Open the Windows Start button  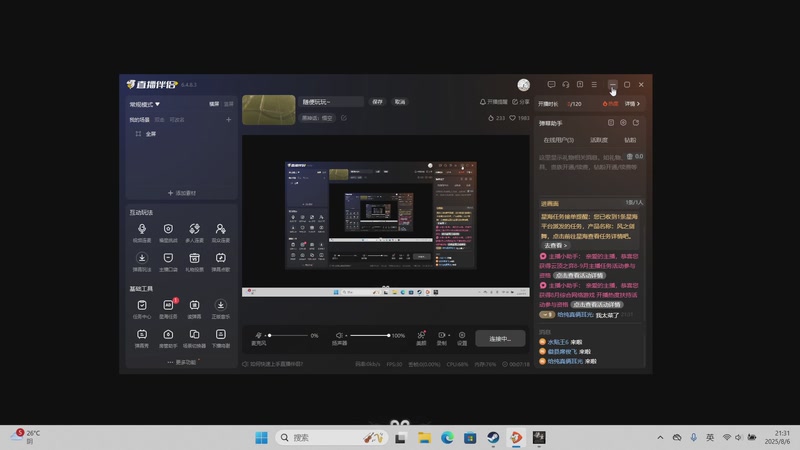pos(261,438)
